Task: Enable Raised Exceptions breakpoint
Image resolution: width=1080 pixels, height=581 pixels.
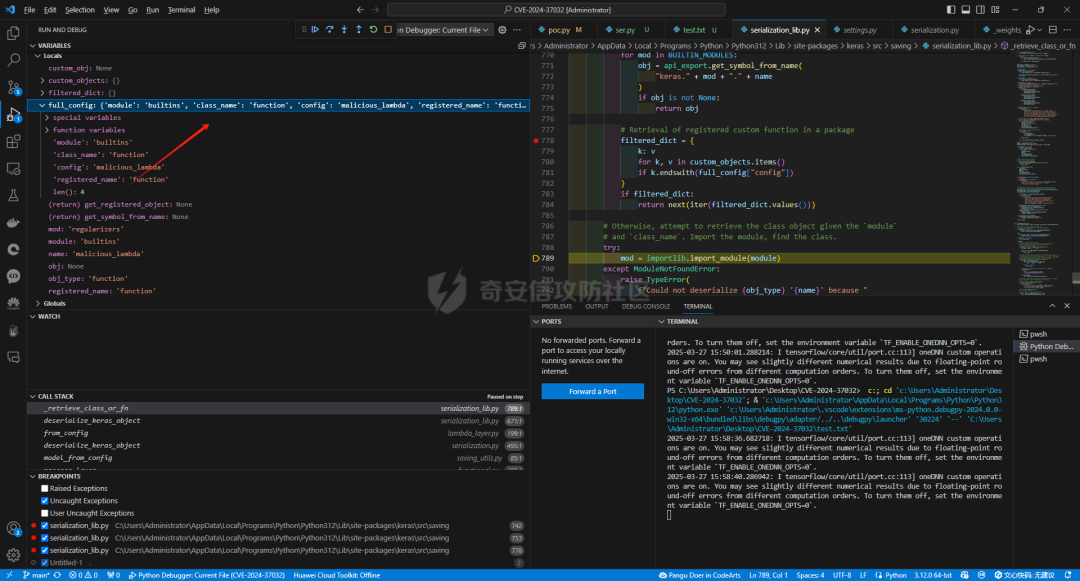Action: point(45,488)
